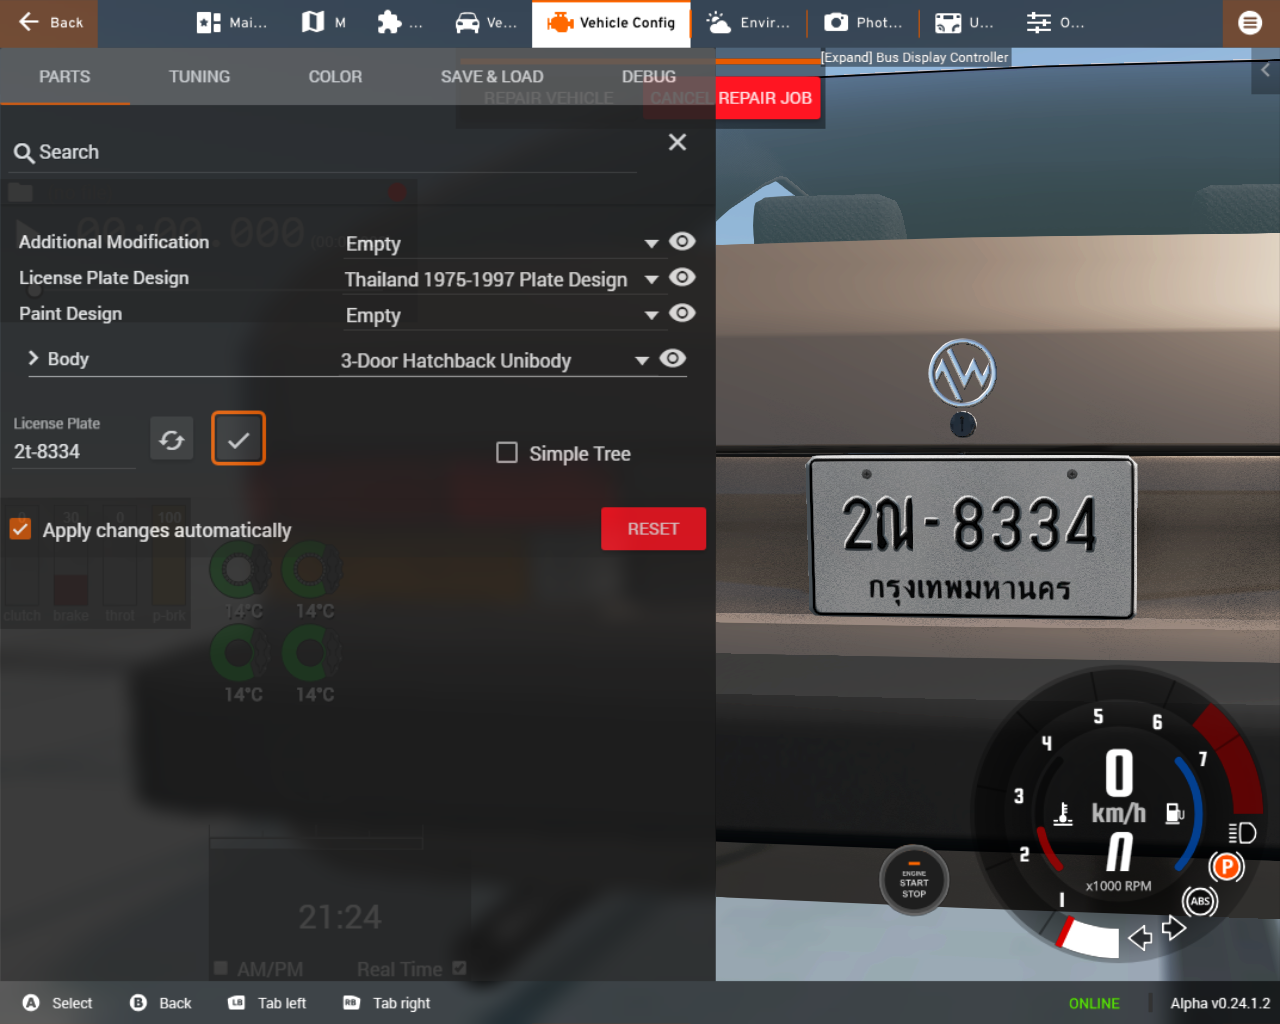This screenshot has height=1024, width=1280.
Task: Expand the Body tree node
Action: click(33, 358)
